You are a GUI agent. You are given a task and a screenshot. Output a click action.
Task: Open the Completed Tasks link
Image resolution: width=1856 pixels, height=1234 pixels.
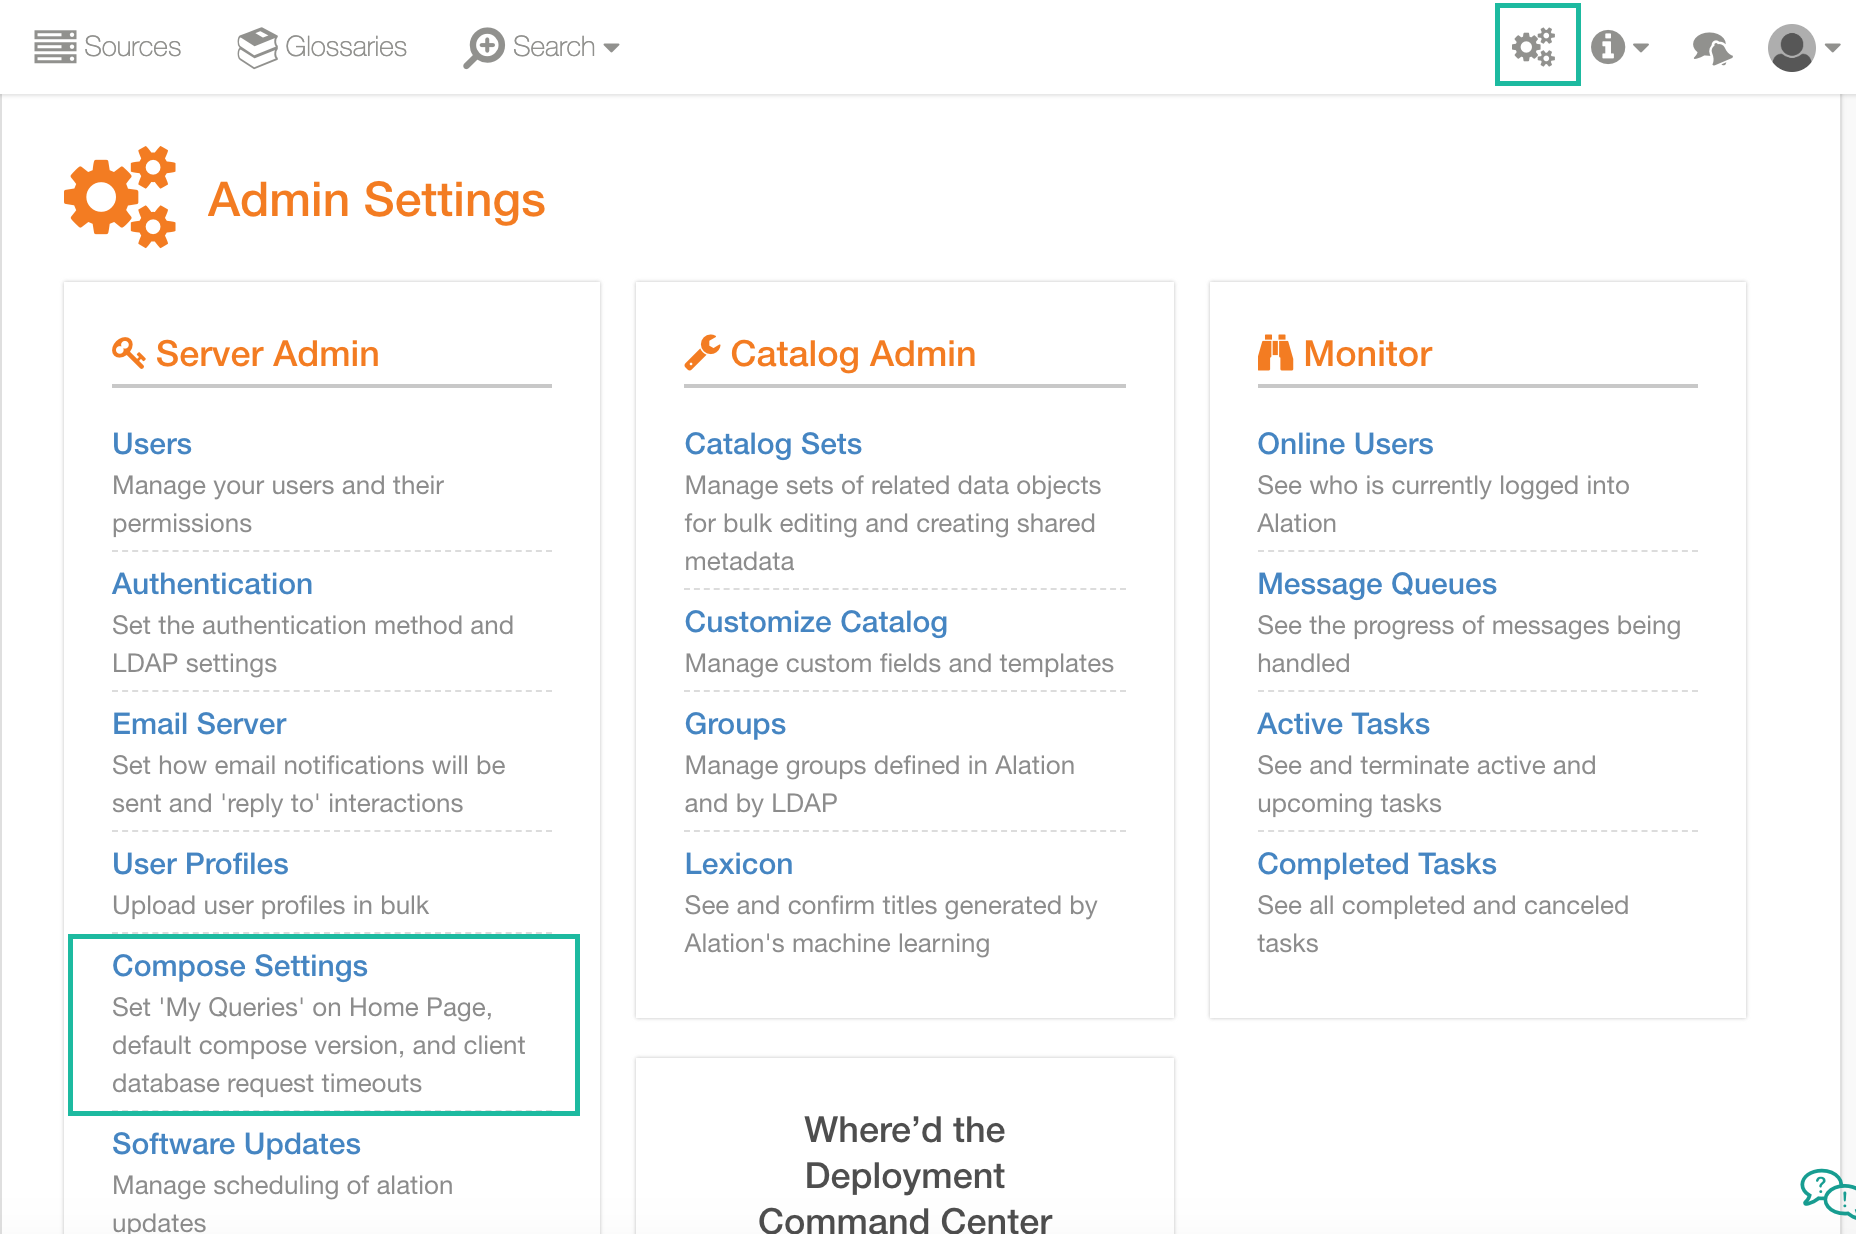click(1377, 864)
